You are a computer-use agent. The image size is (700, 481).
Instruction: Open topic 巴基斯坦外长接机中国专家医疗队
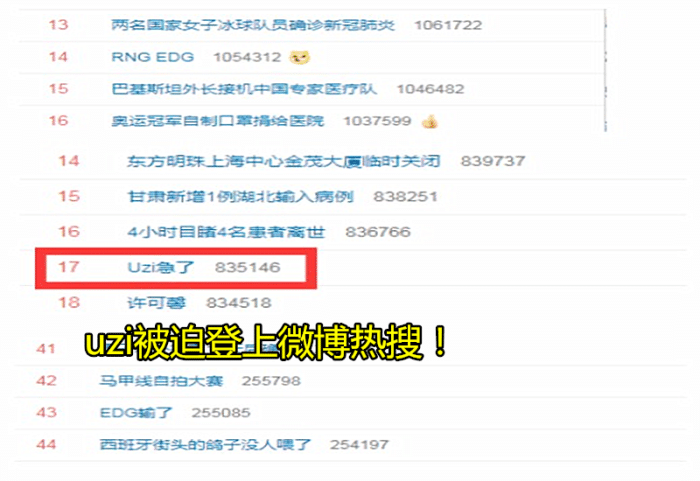tap(244, 88)
